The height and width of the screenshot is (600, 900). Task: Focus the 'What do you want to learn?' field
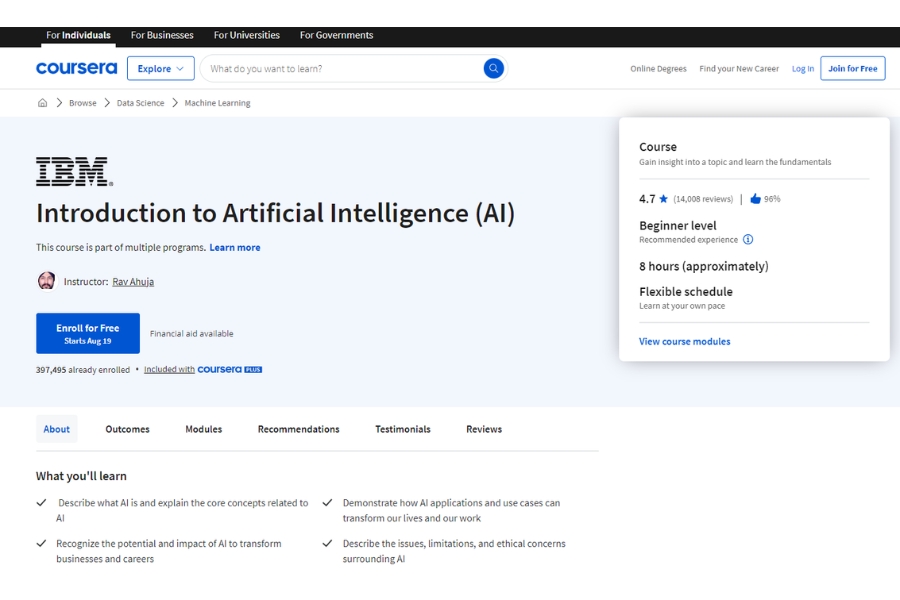[344, 68]
